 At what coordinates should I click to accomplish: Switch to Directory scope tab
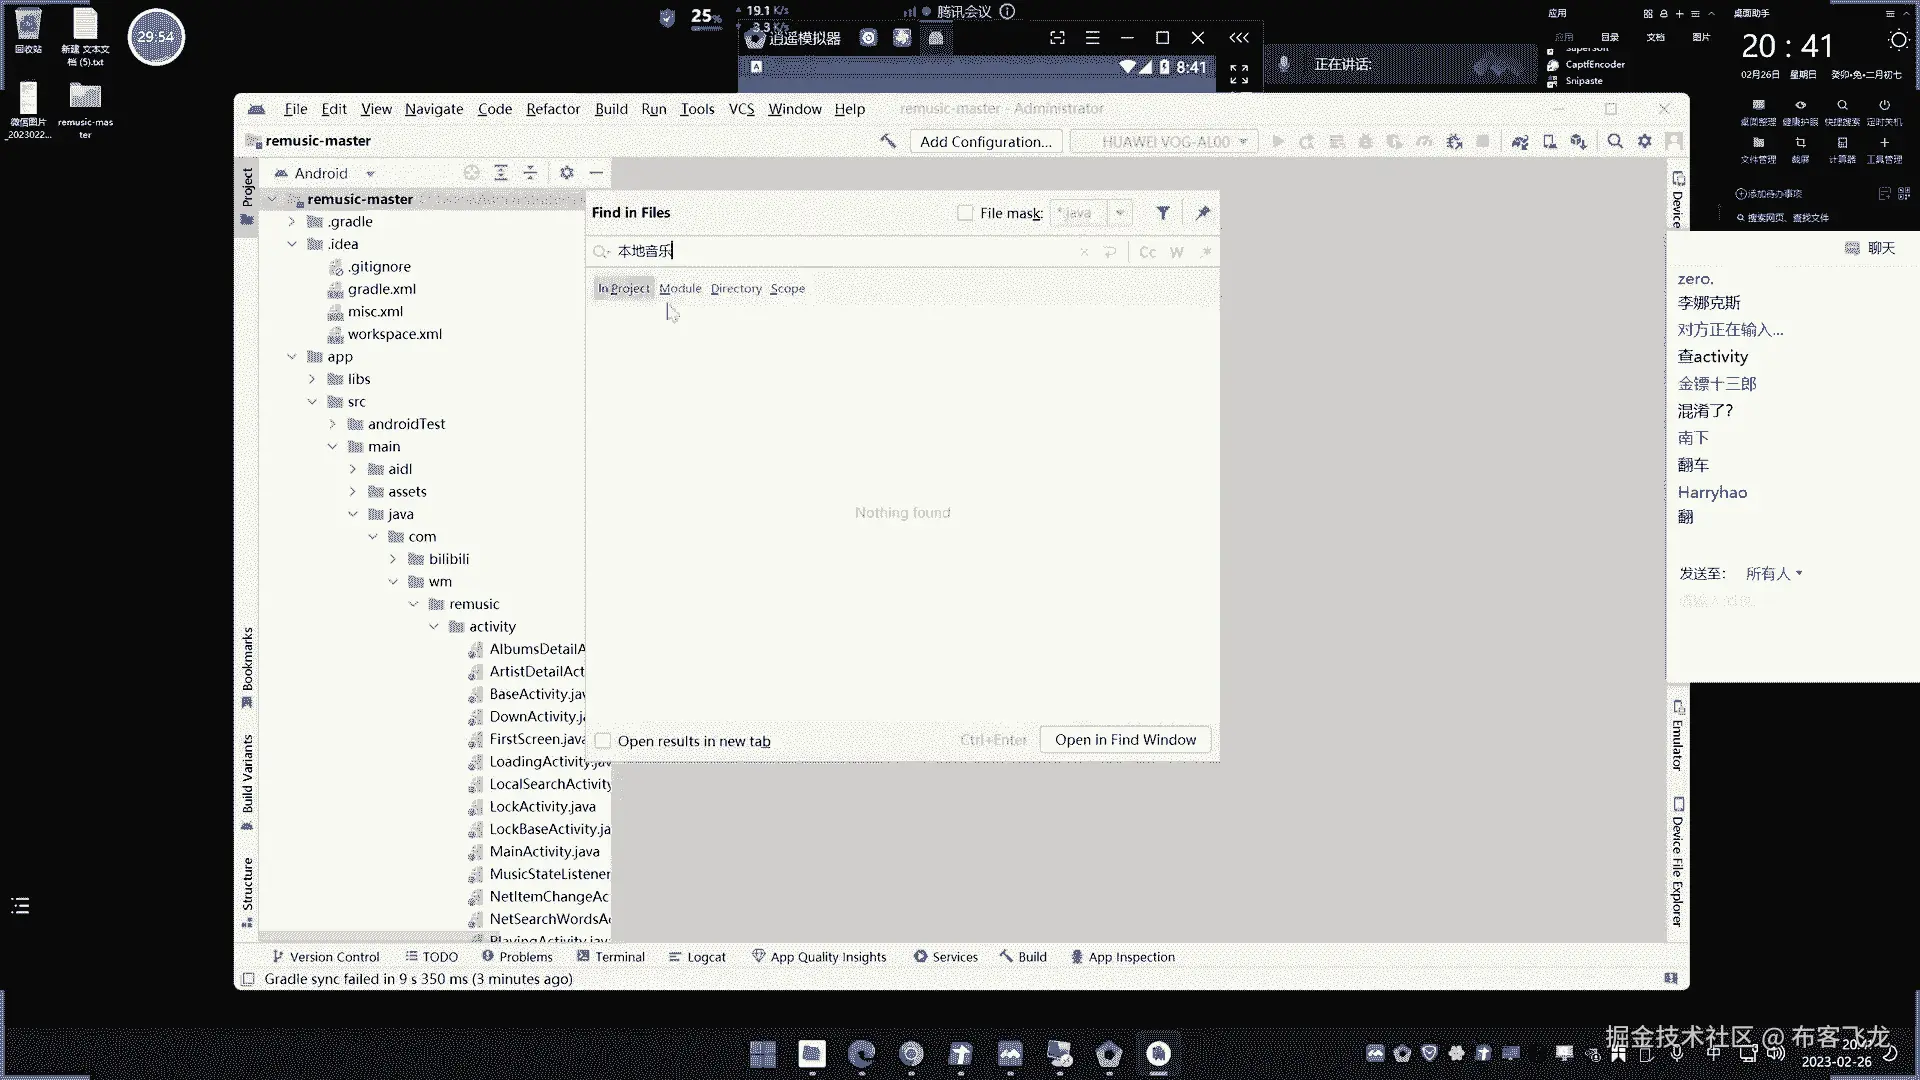click(736, 289)
